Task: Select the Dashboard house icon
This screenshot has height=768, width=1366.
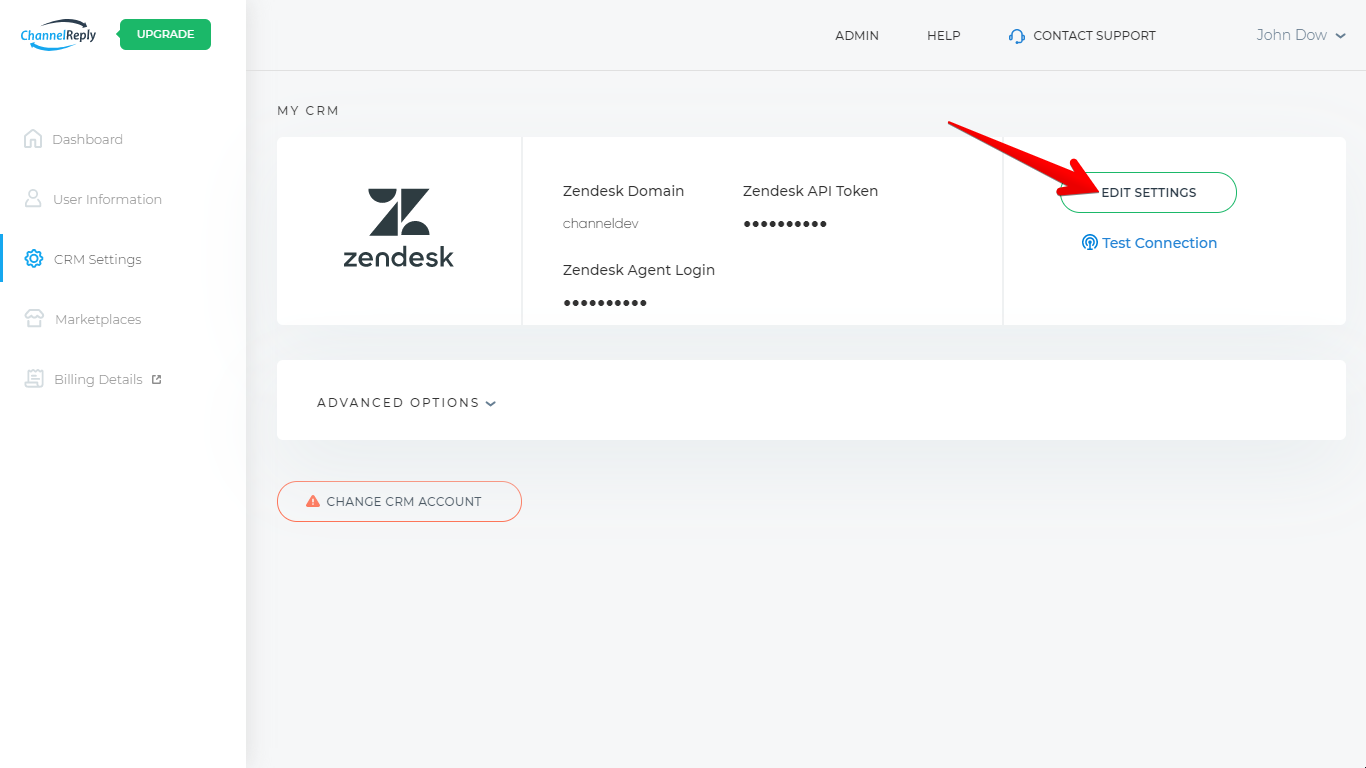Action: [33, 139]
